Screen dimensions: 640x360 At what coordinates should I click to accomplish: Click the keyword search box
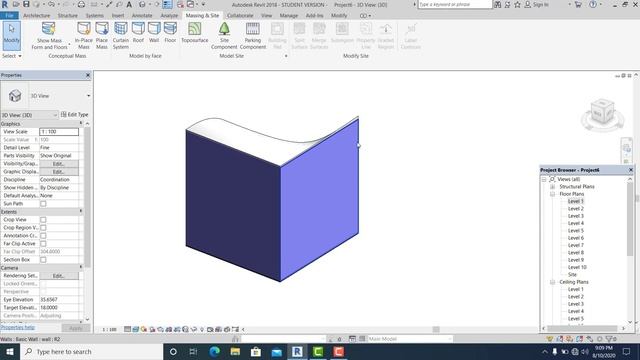(455, 4)
